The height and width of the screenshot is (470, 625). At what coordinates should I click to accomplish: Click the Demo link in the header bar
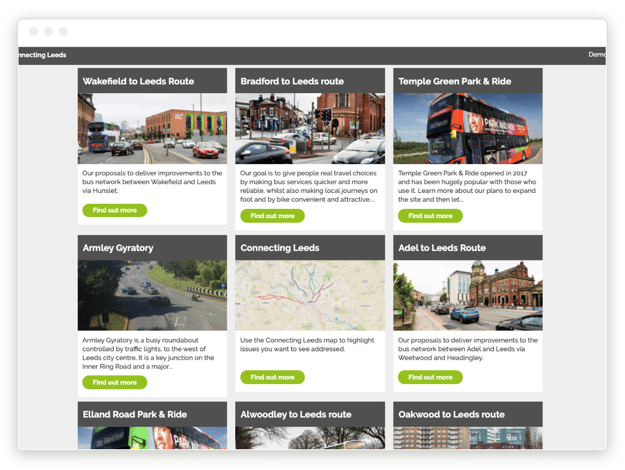(x=597, y=55)
